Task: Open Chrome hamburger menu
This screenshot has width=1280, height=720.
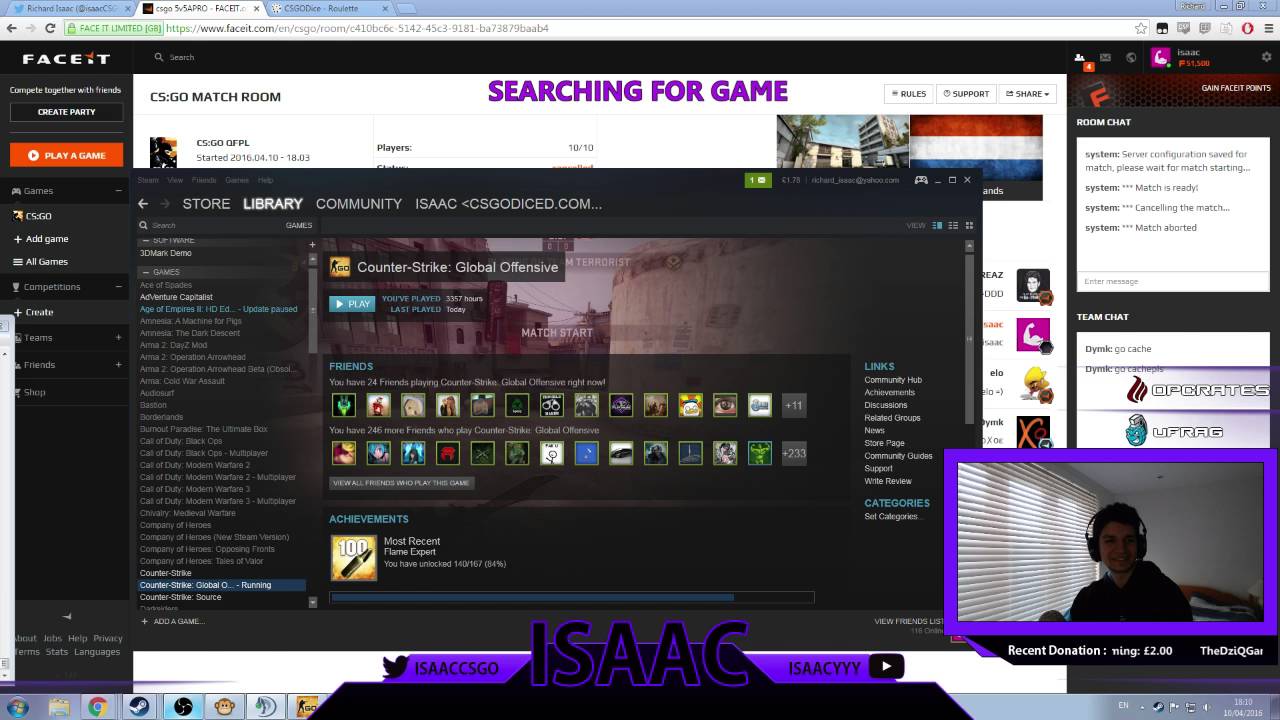Action: (1267, 28)
